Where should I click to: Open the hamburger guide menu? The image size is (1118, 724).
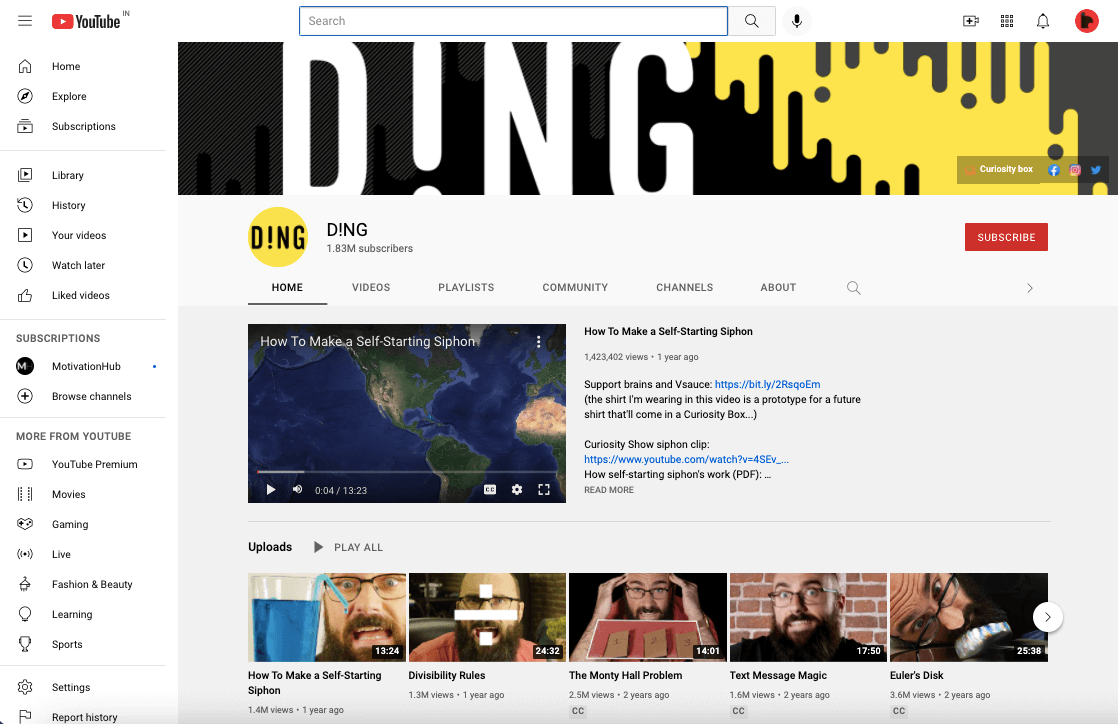pyautogui.click(x=25, y=21)
